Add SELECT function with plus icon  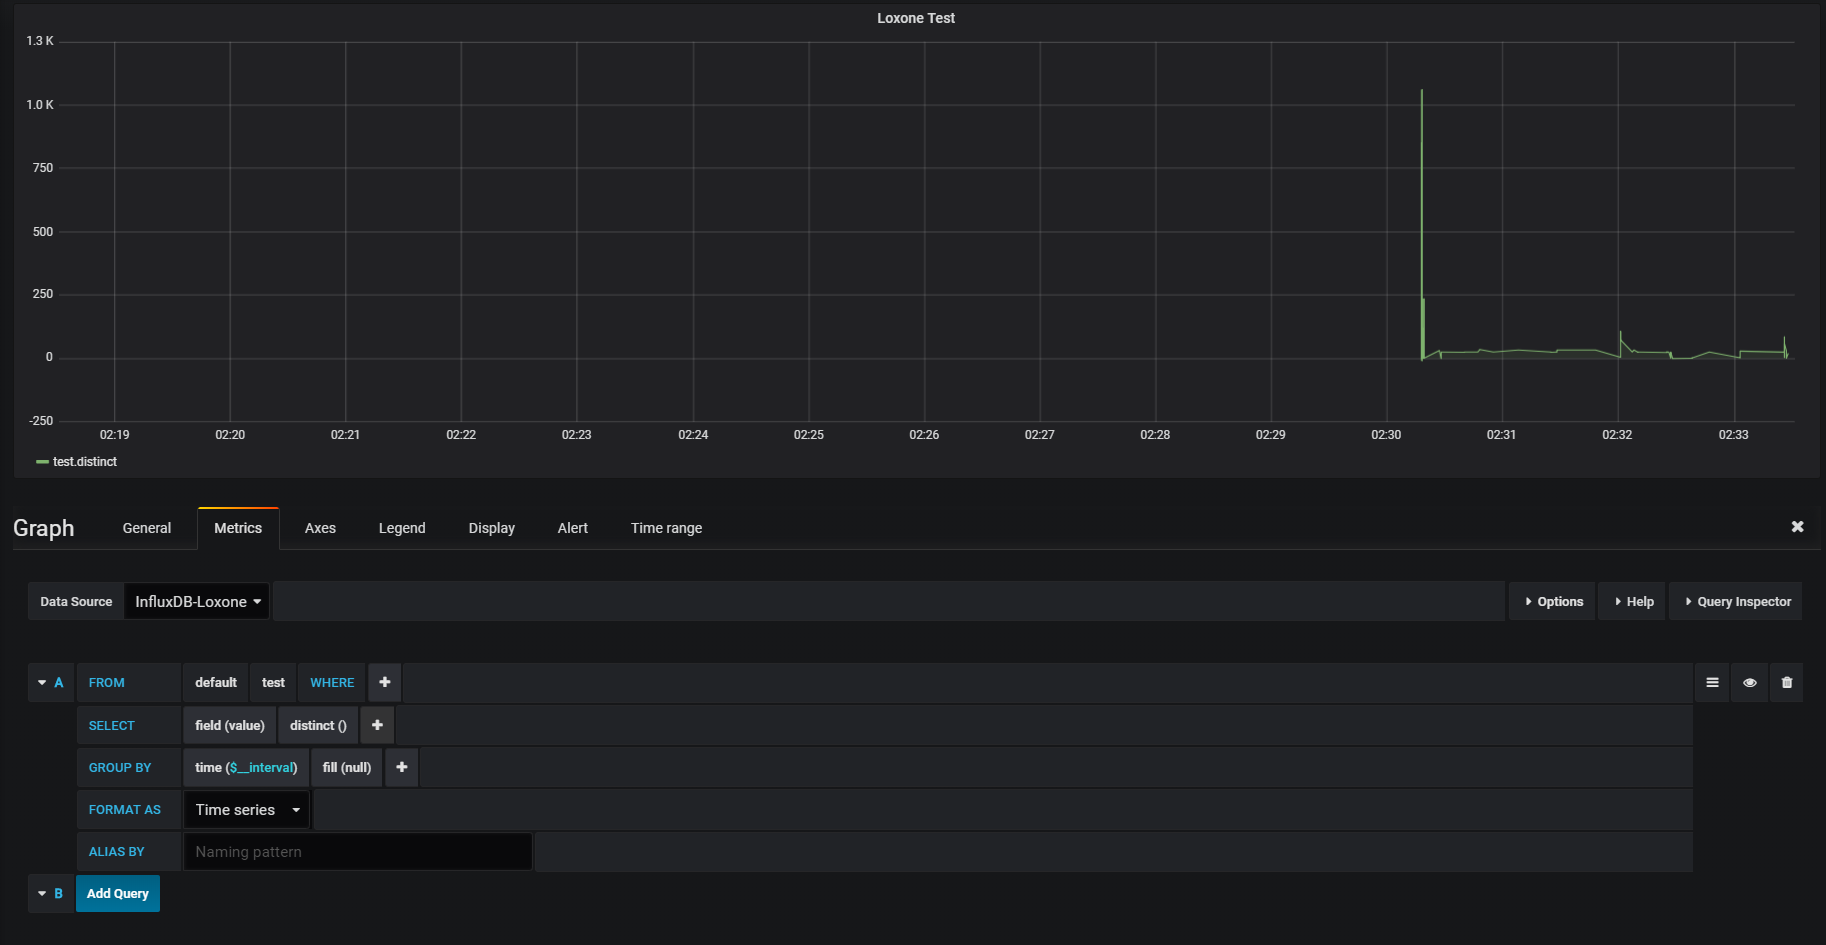click(x=377, y=726)
